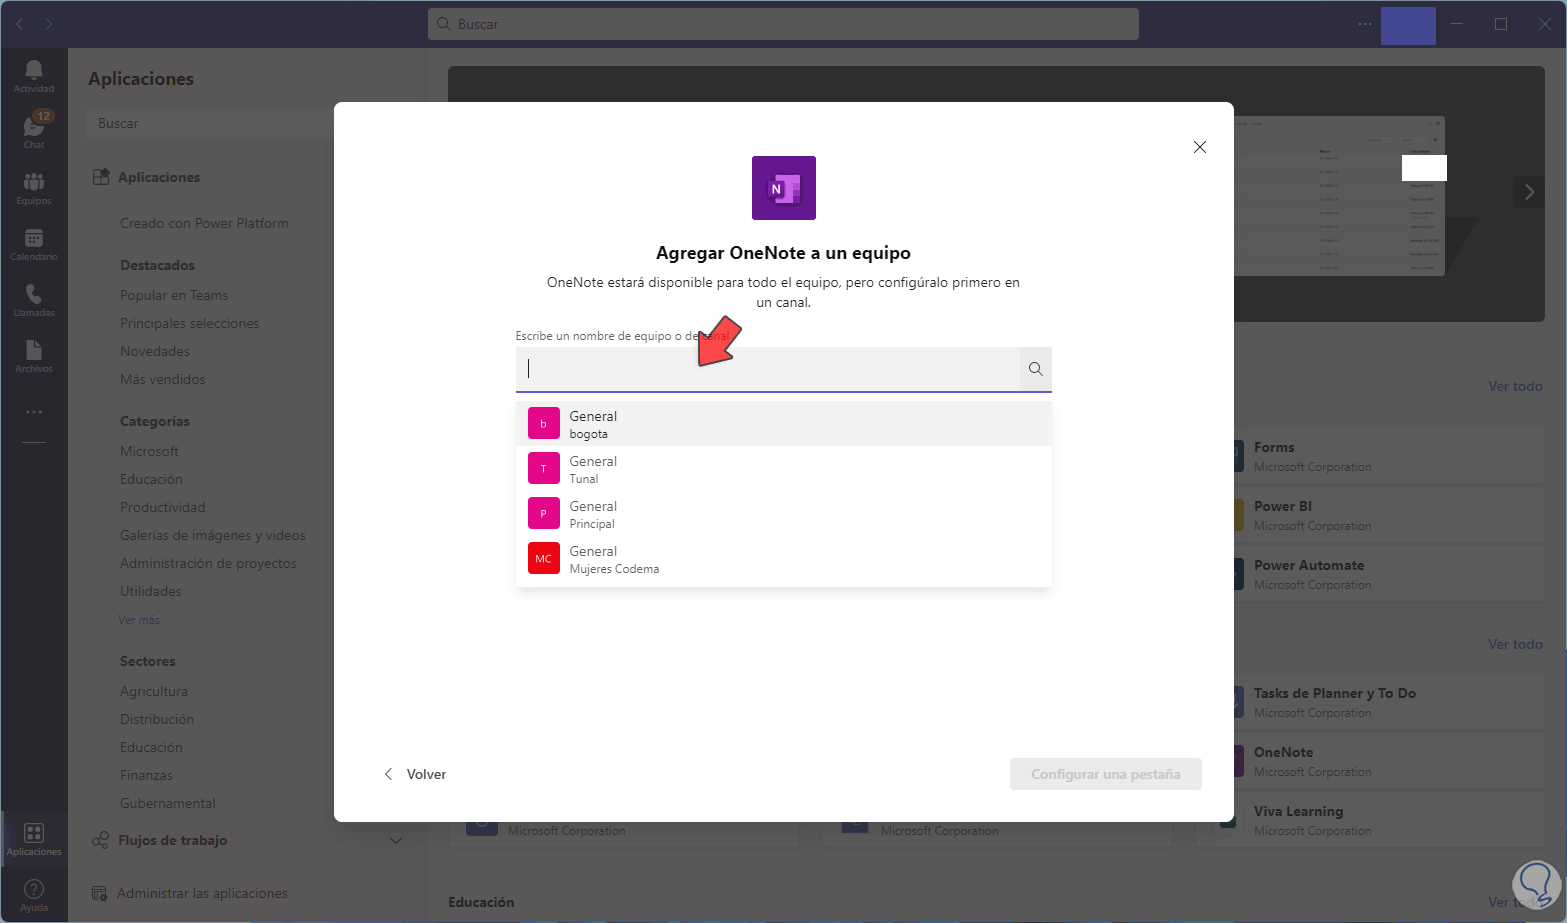Select Más vendidos
This screenshot has width=1567, height=923.
(163, 379)
